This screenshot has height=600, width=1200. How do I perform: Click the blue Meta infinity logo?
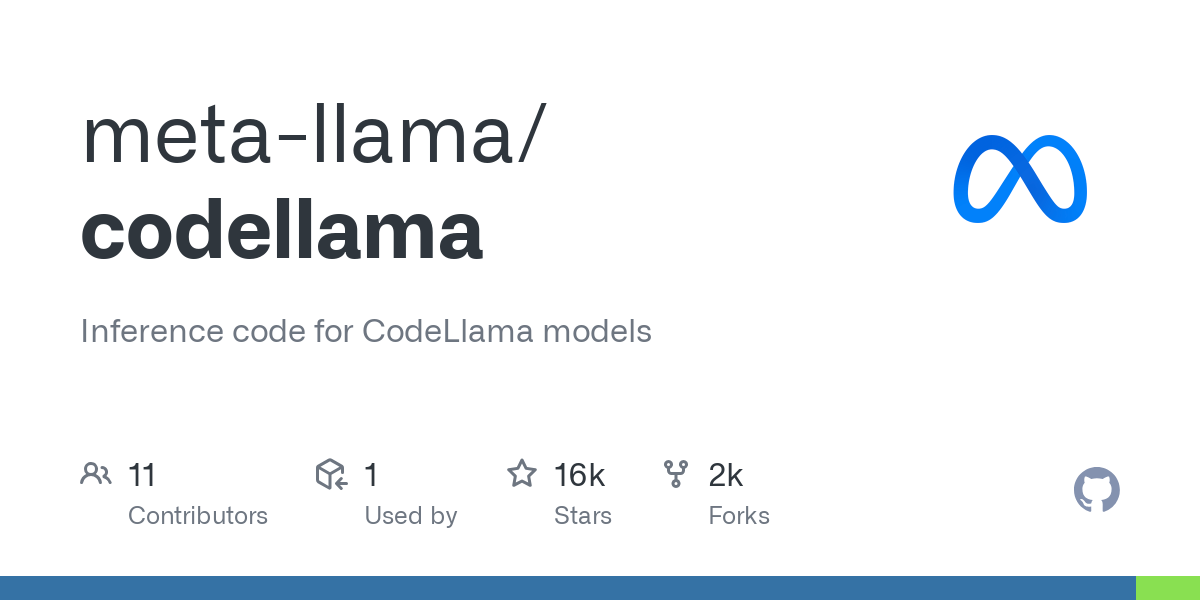pos(1020,180)
